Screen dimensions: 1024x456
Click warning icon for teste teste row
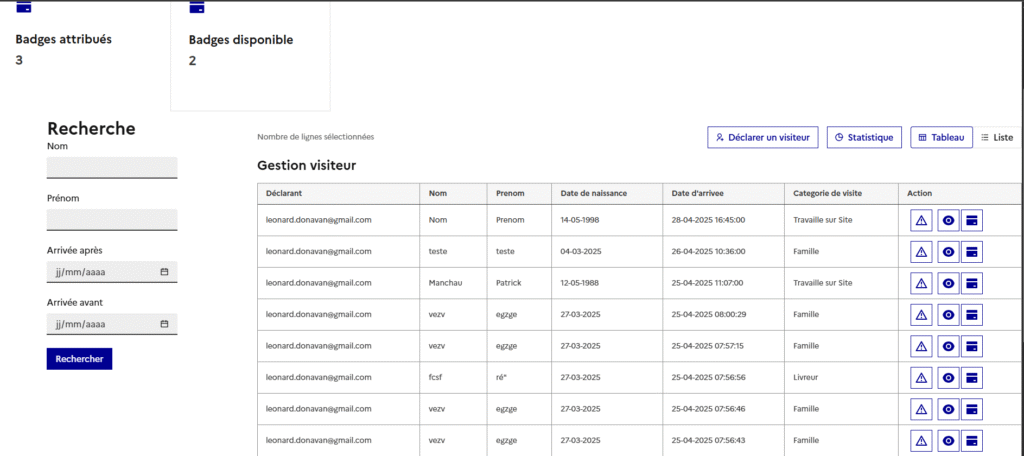[921, 252]
